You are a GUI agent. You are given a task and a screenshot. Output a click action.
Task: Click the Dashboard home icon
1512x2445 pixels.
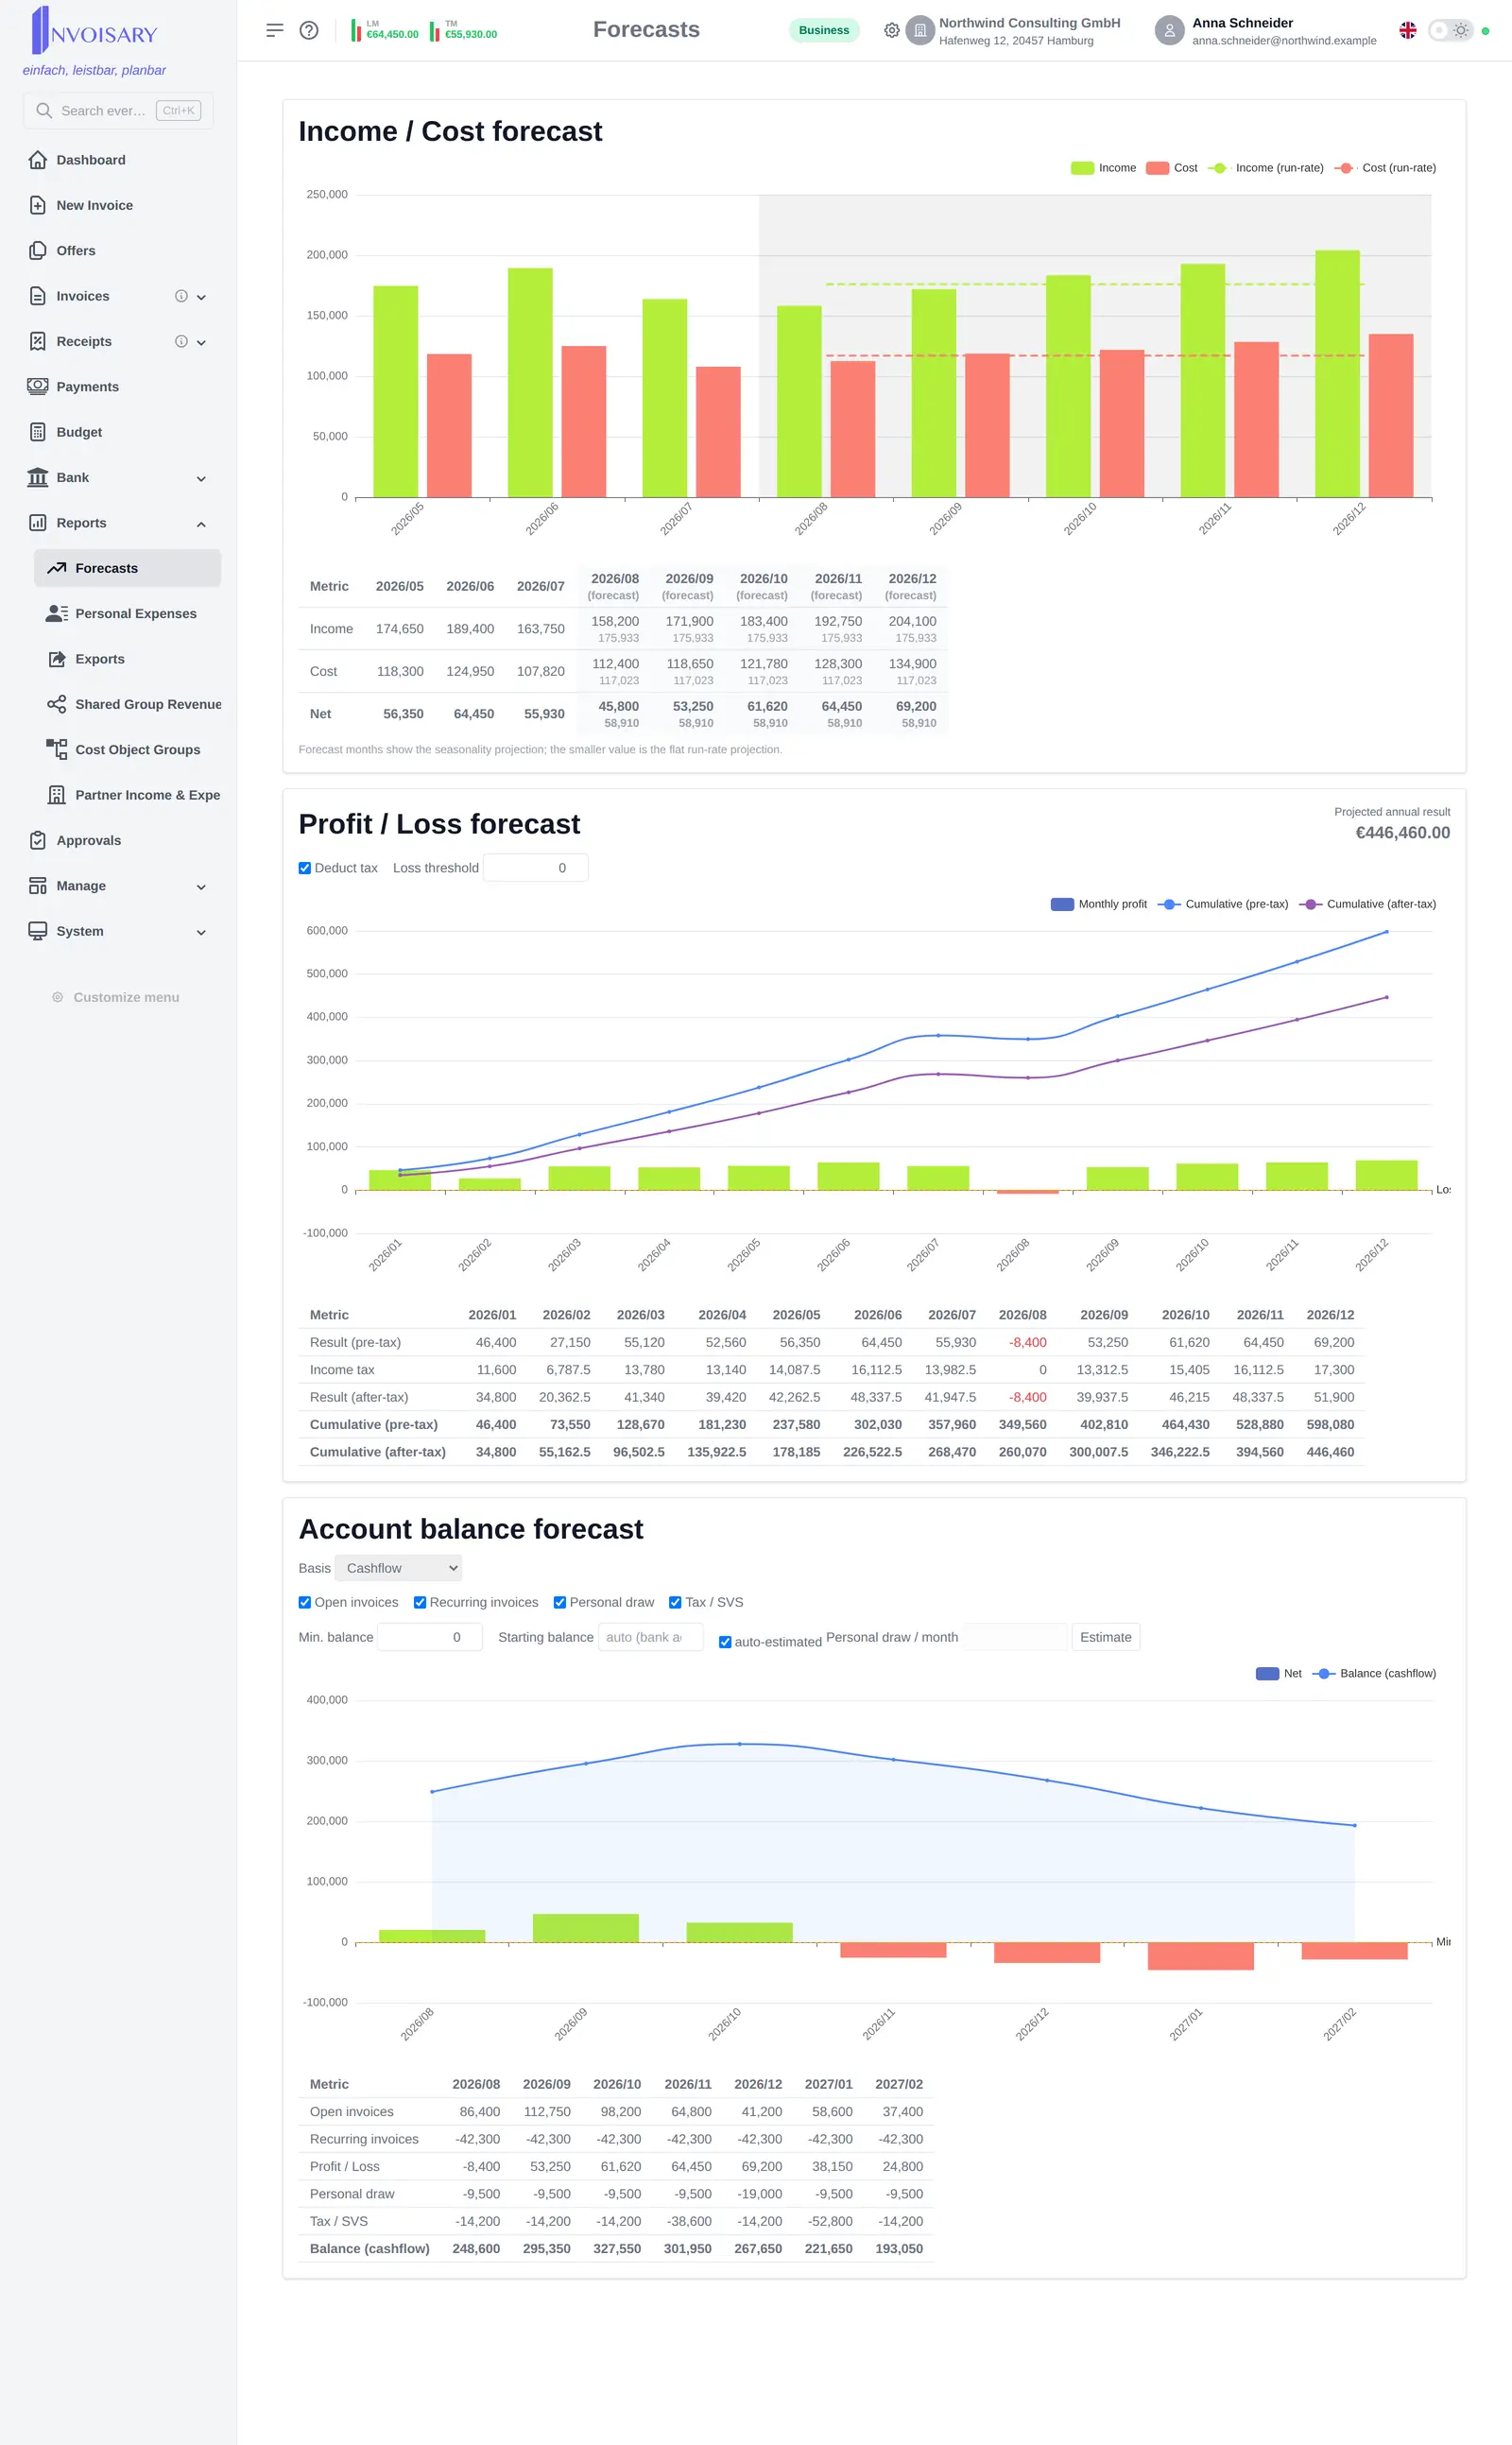click(38, 160)
